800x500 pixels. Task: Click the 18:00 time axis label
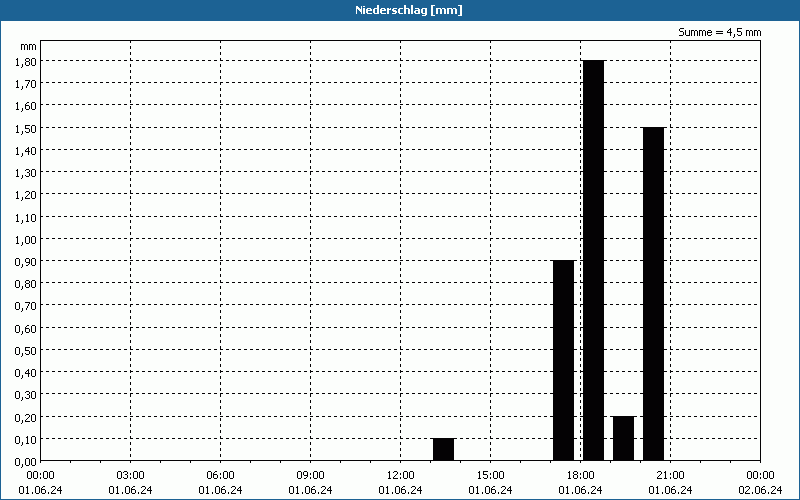(x=581, y=476)
